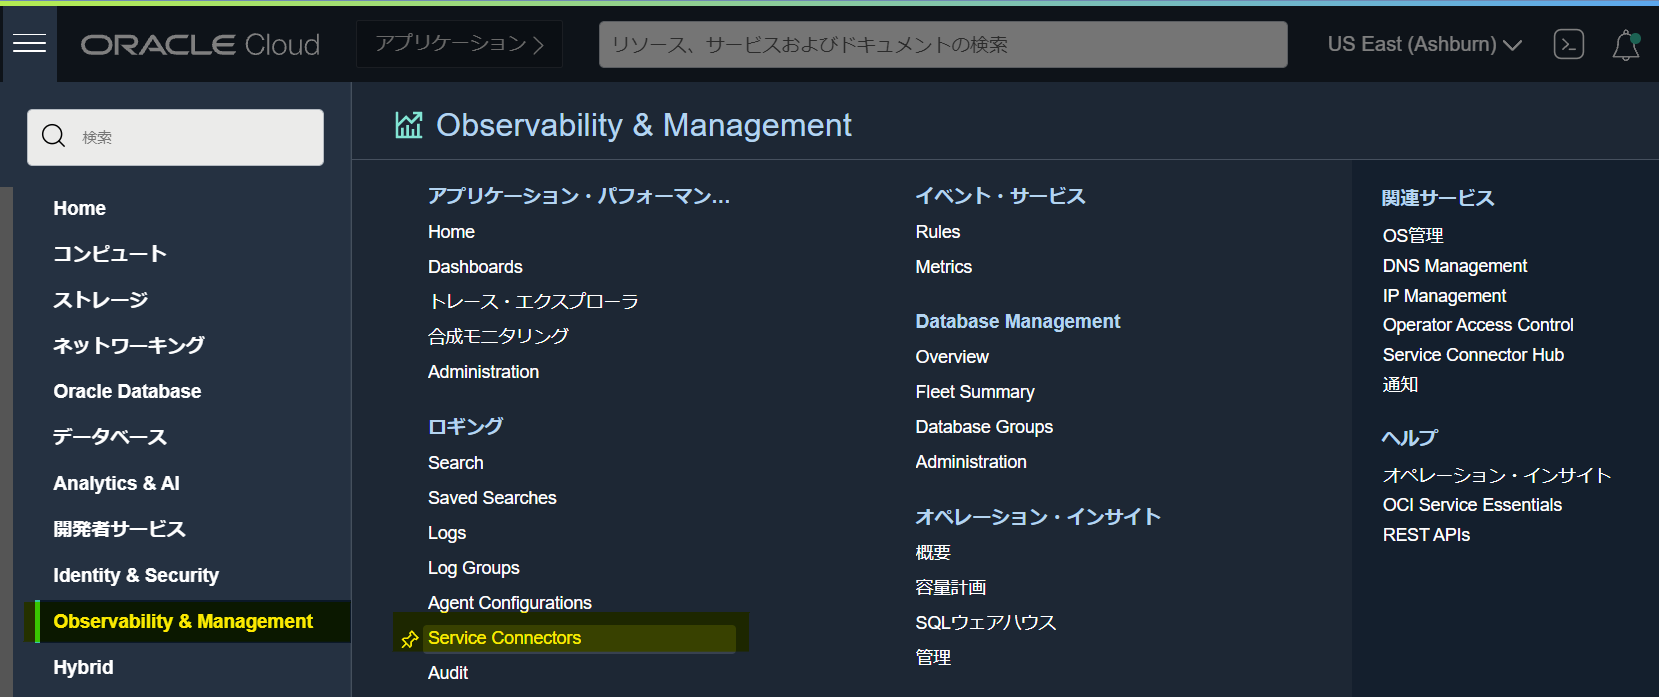Open Saved Searches under logging
The image size is (1659, 697).
click(492, 498)
